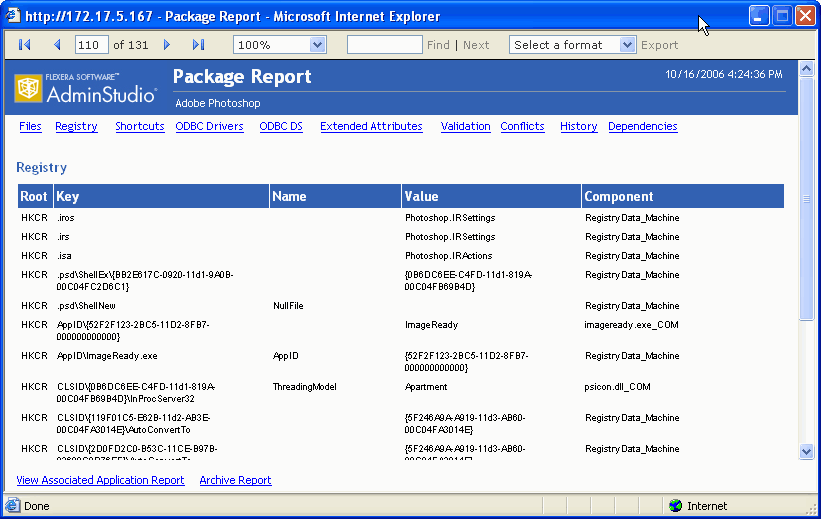The height and width of the screenshot is (519, 821).
Task: Go to previous report page
Action: click(57, 45)
